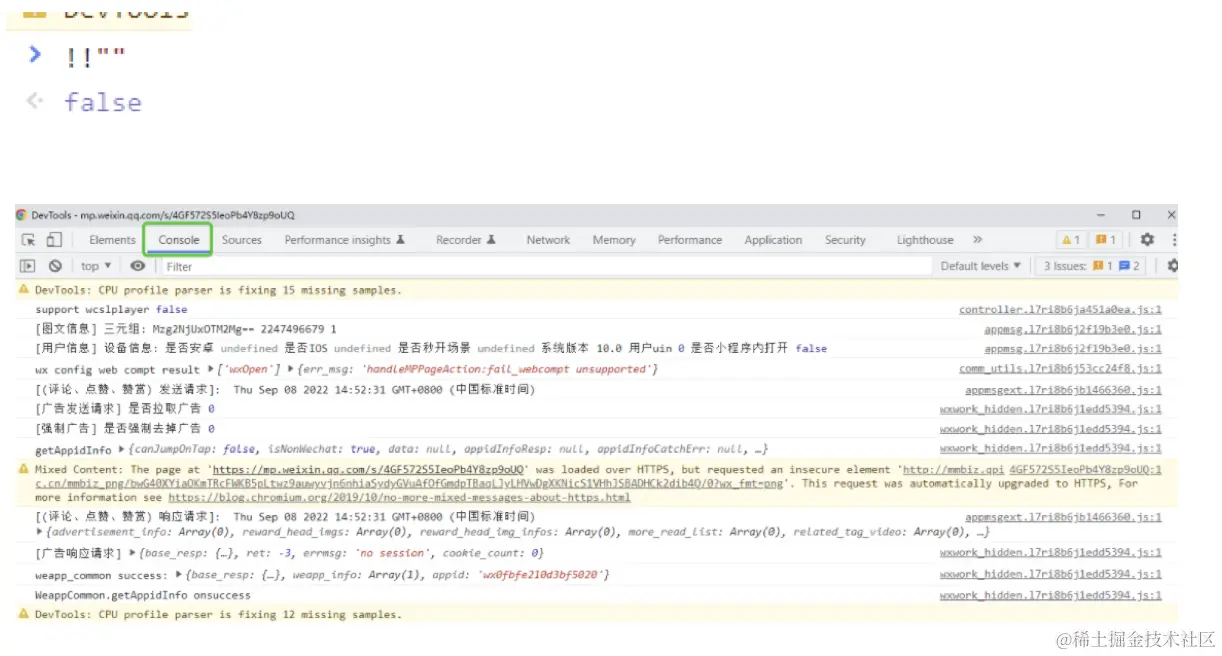Viewport: 1222px width, 656px height.
Task: Click the !!"" console input line
Action: [x=96, y=57]
